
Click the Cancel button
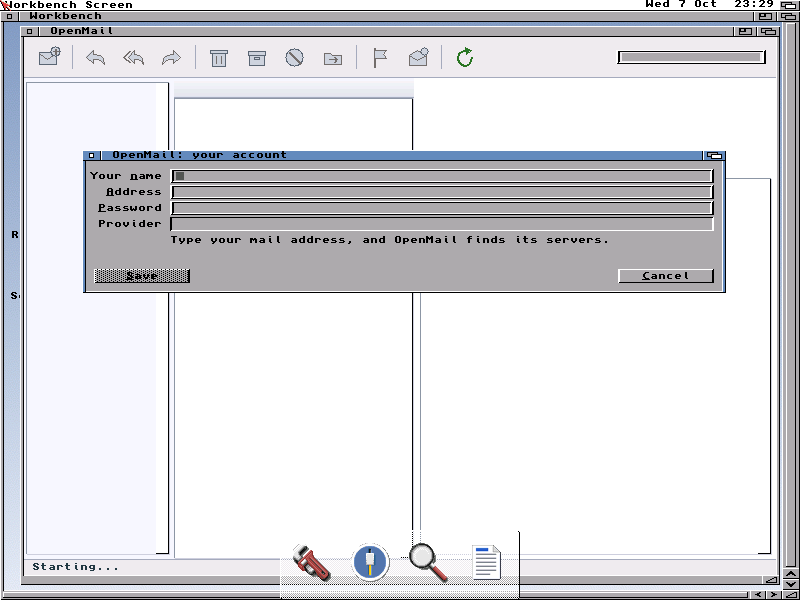(665, 276)
